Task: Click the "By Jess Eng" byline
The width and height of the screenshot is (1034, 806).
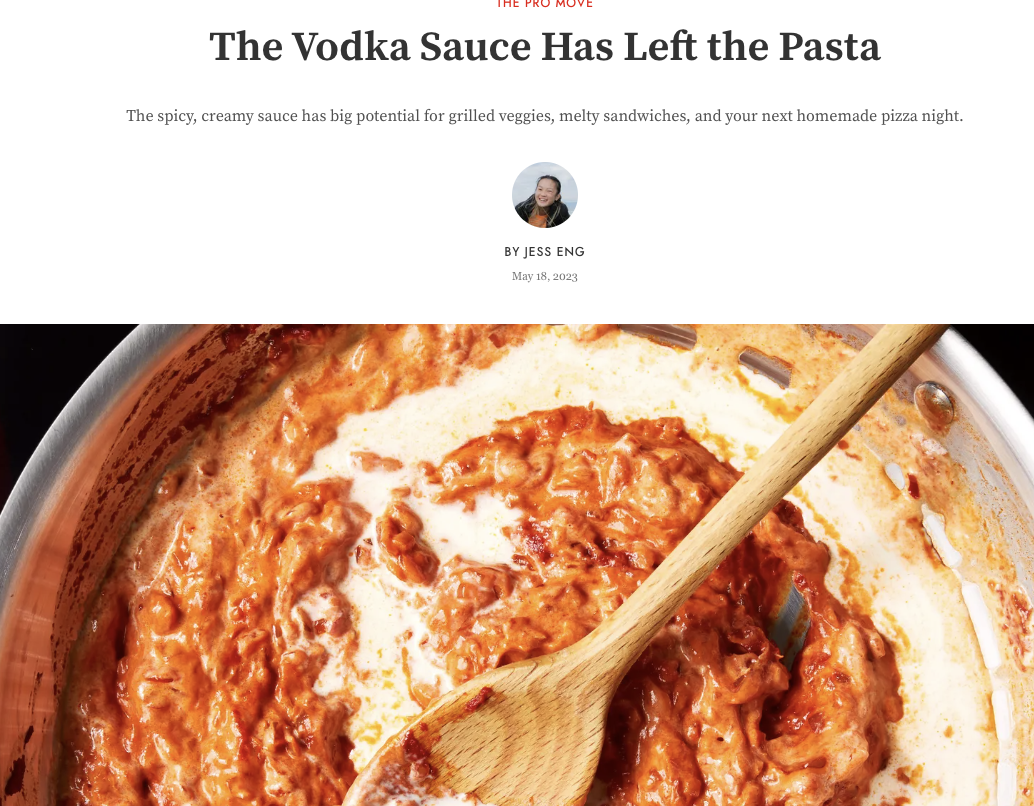Action: pos(545,252)
